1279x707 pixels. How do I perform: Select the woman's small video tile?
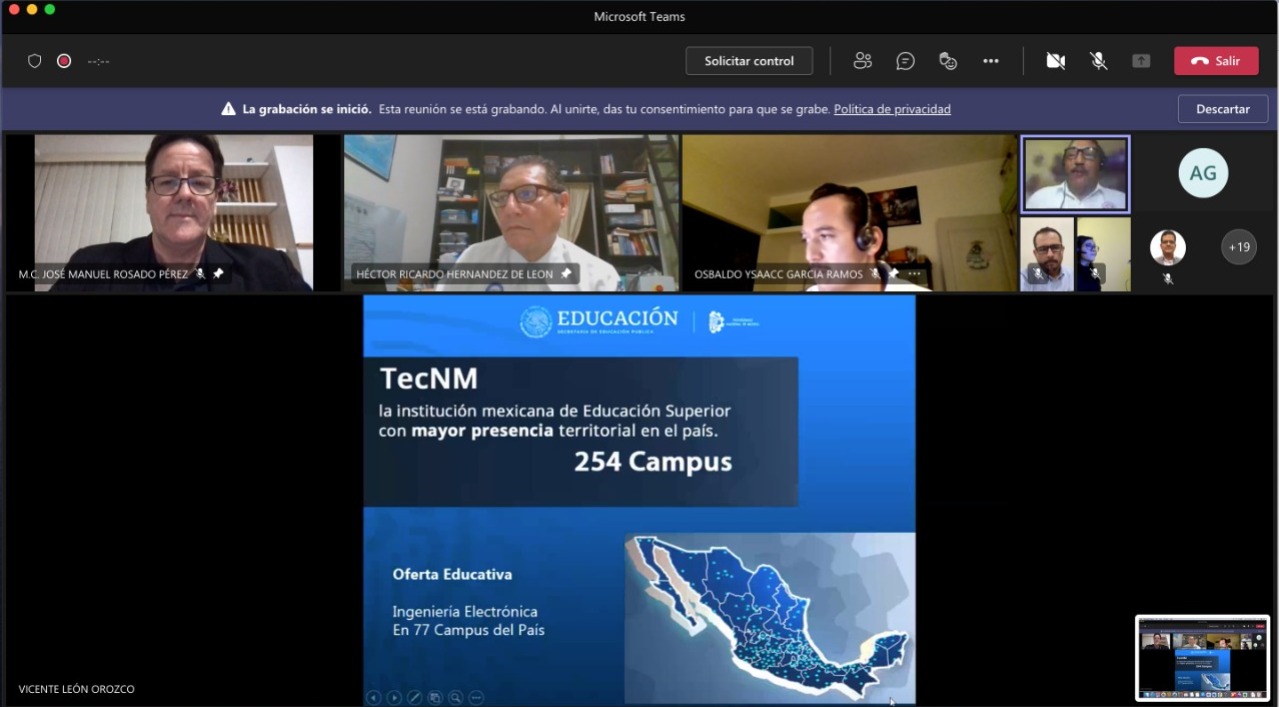pyautogui.click(x=1104, y=254)
